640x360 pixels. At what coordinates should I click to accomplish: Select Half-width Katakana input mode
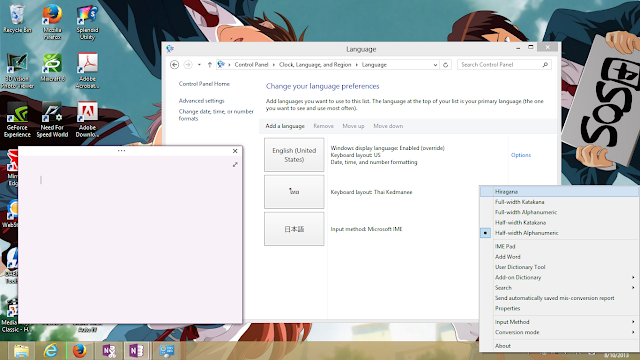(x=559, y=222)
